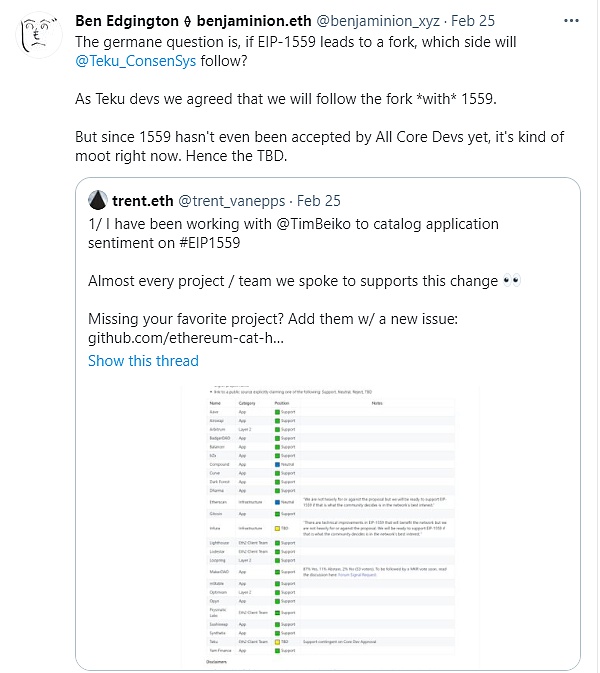The height and width of the screenshot is (673, 600).
Task: Open the github.com/ethereum-cat-h... link
Action: pos(186,340)
